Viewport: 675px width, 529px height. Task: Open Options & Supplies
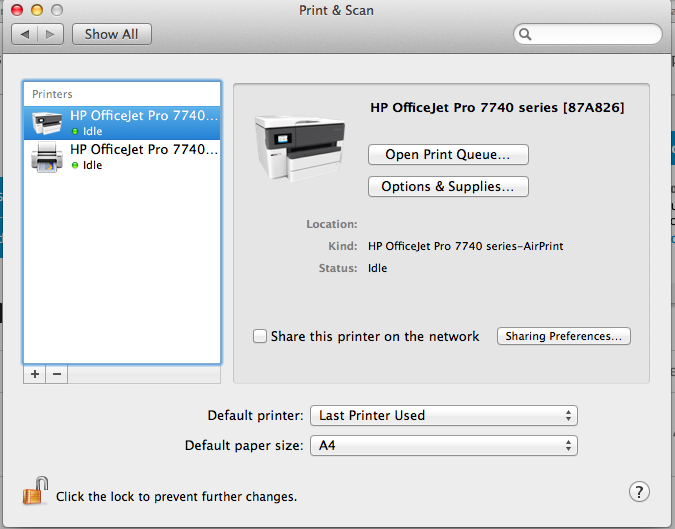[448, 187]
